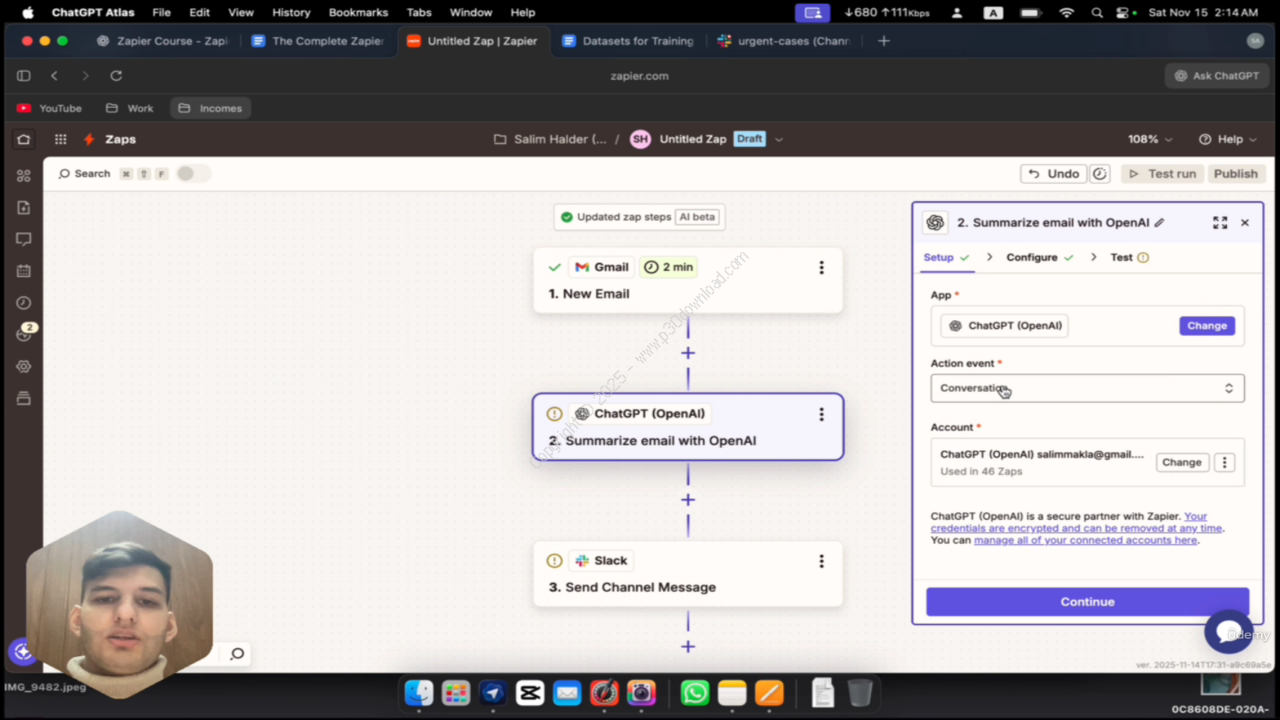The height and width of the screenshot is (720, 1280).
Task: Click the pencil icon to rename step
Action: [x=1160, y=223]
